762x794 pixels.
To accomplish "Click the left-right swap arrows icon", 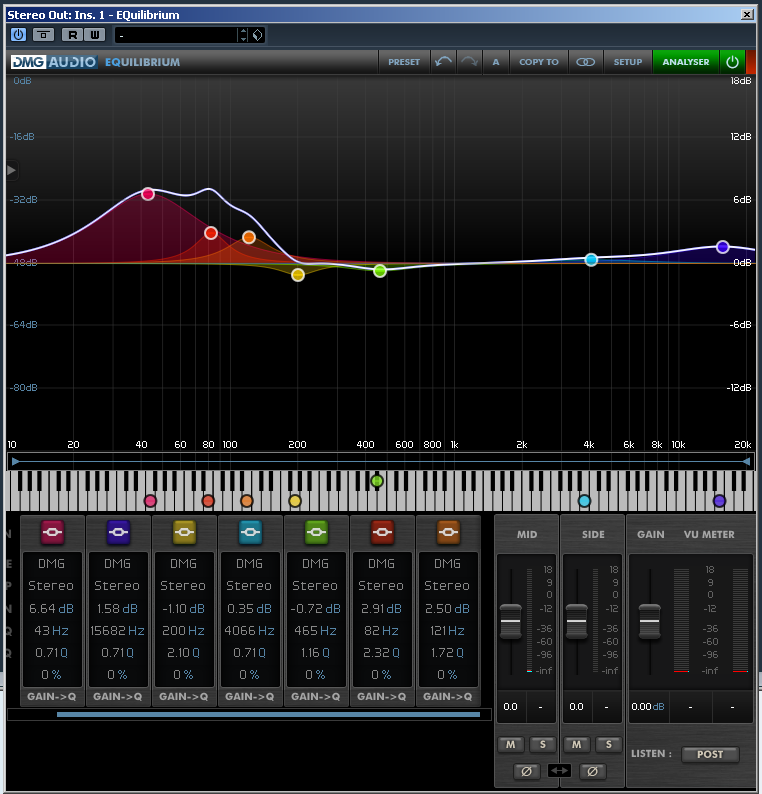I will click(x=560, y=771).
